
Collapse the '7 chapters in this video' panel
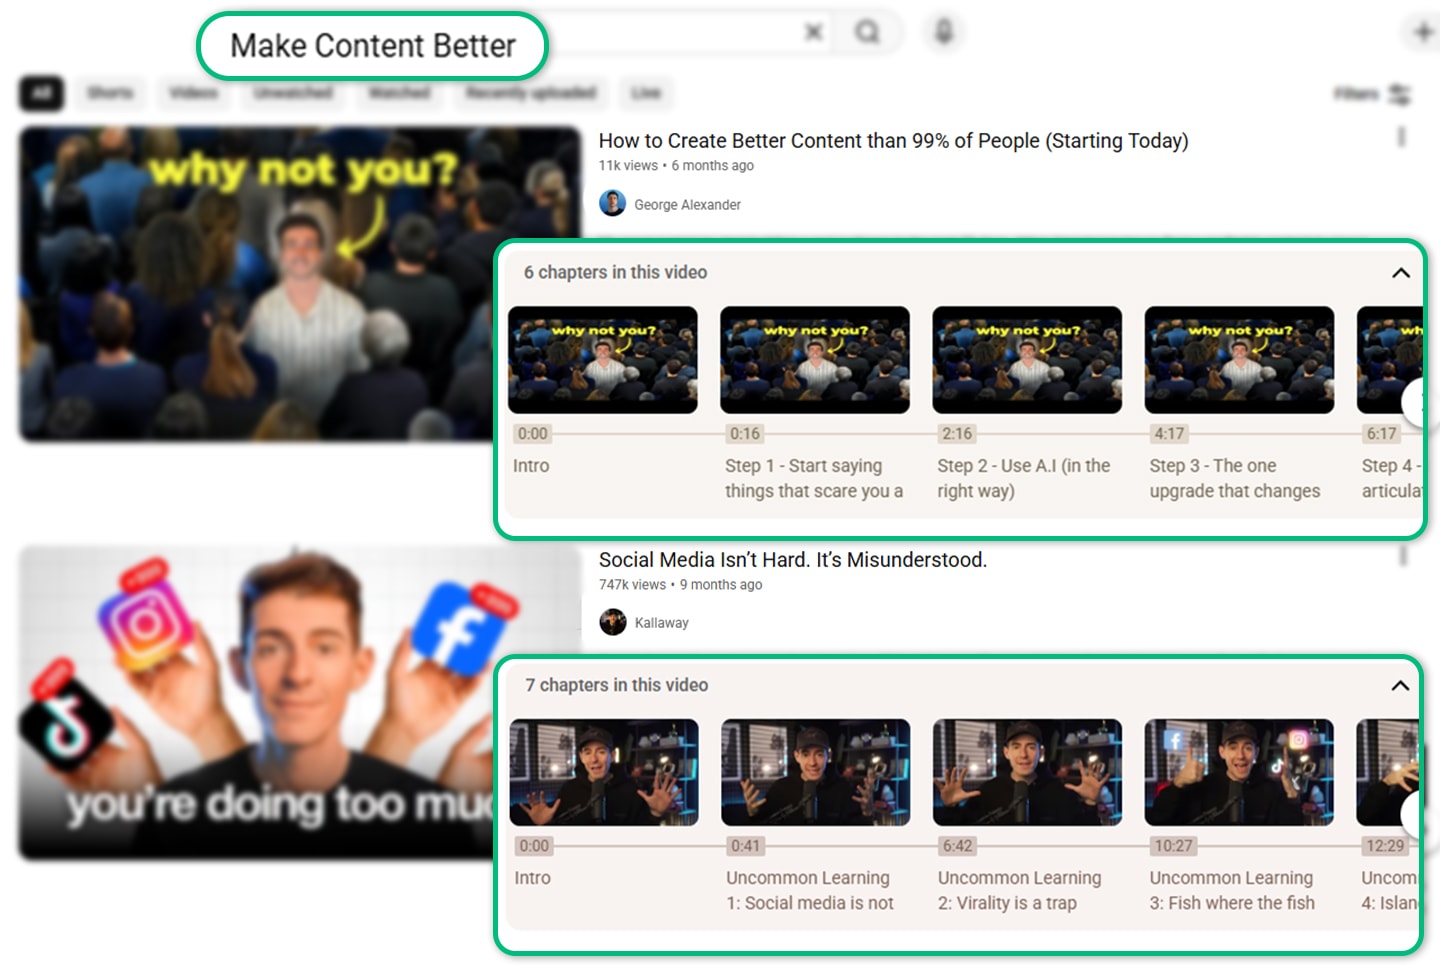1400,685
